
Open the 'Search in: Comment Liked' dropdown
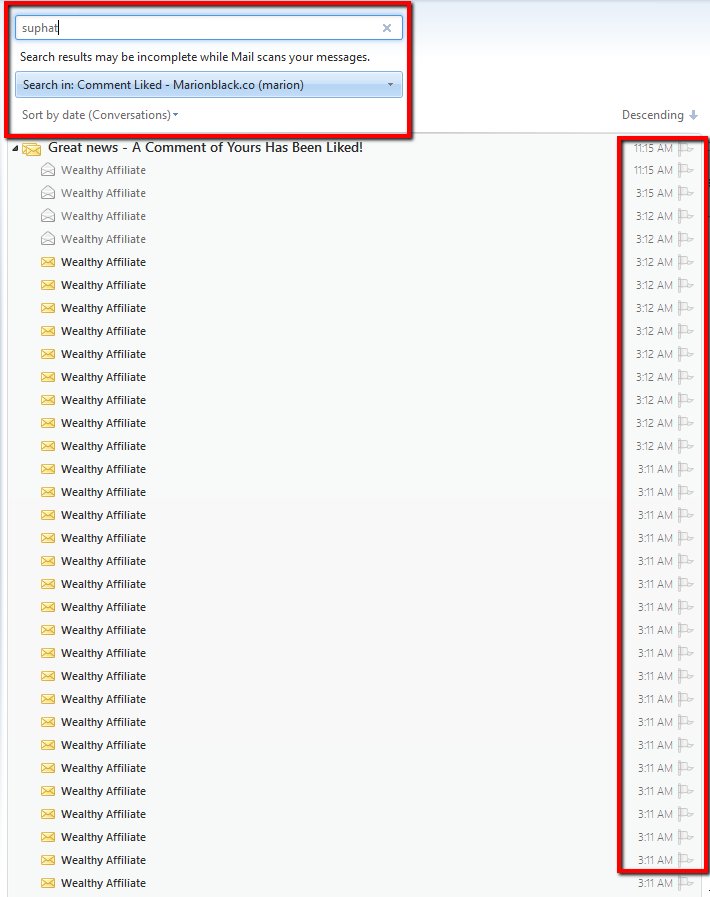(209, 85)
